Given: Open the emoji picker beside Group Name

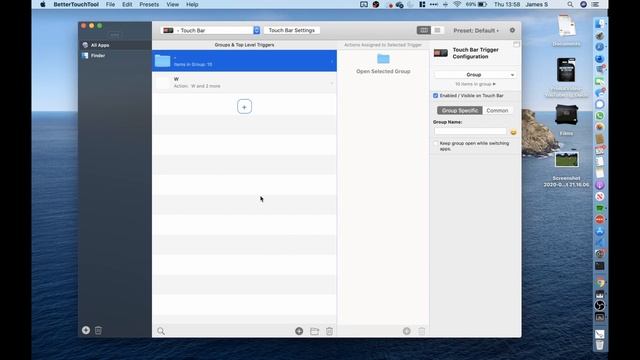Looking at the screenshot, I should (513, 132).
